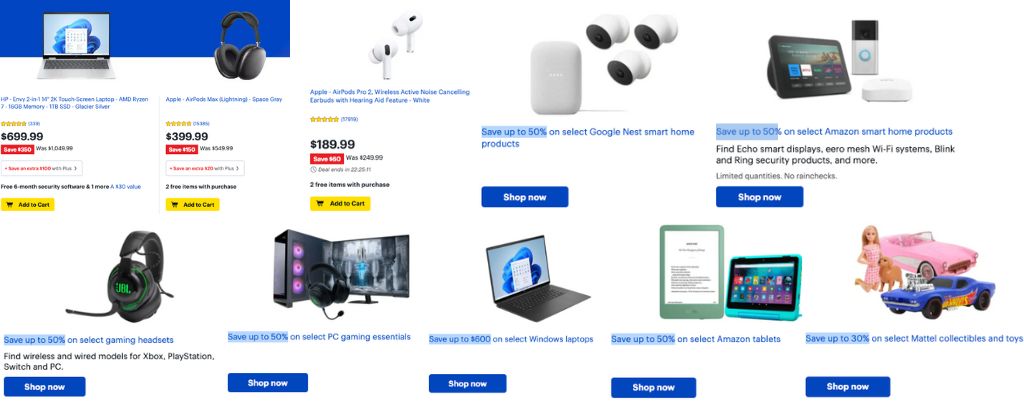The image size is (1024, 414).
Task: Add the AirPods Max to cart
Action: 193,204
